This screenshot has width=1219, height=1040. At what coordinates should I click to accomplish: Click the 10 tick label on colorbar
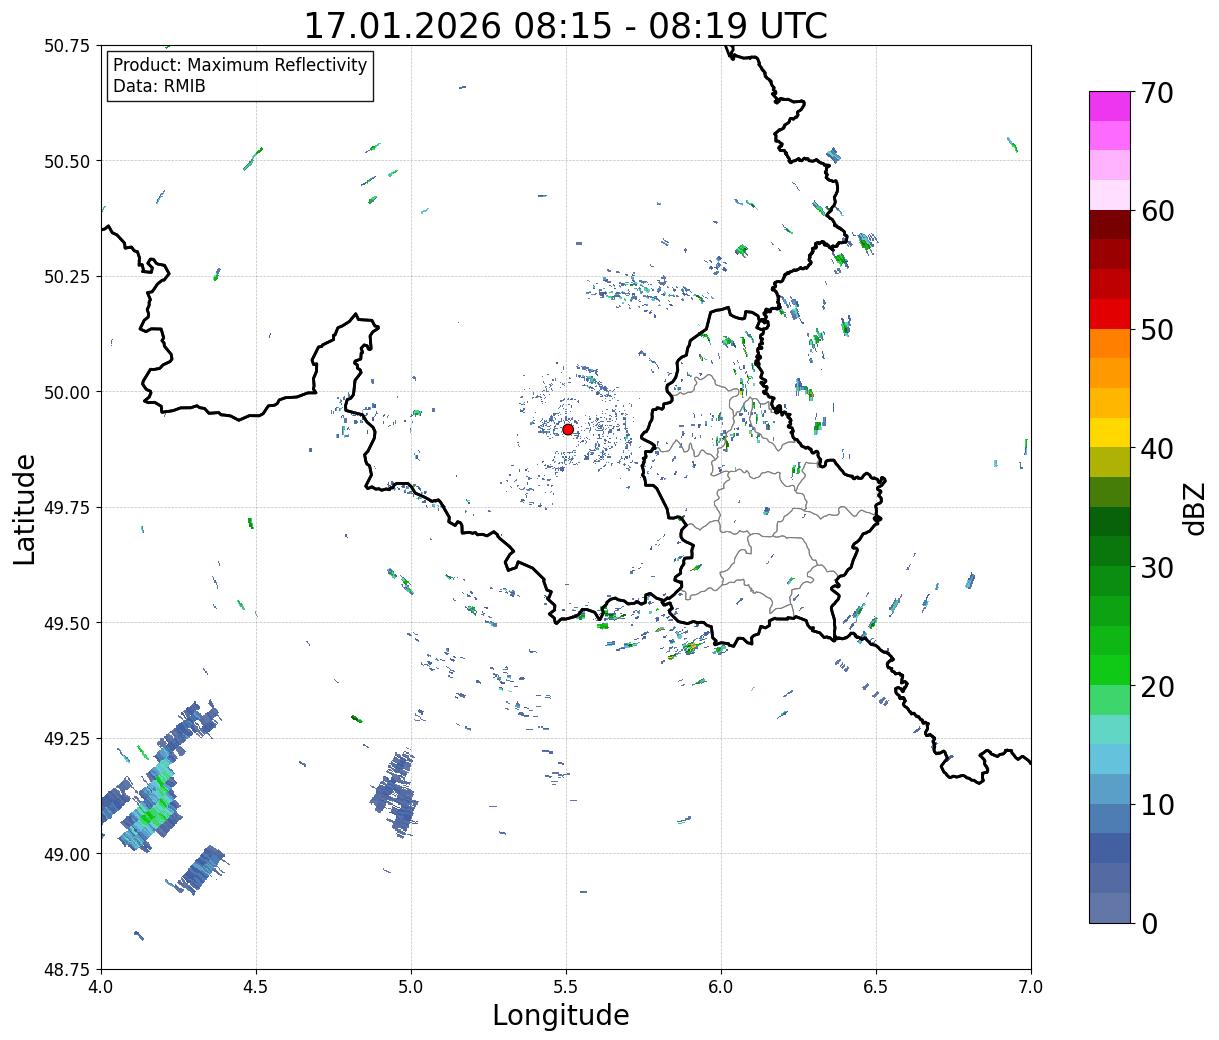(x=1156, y=804)
